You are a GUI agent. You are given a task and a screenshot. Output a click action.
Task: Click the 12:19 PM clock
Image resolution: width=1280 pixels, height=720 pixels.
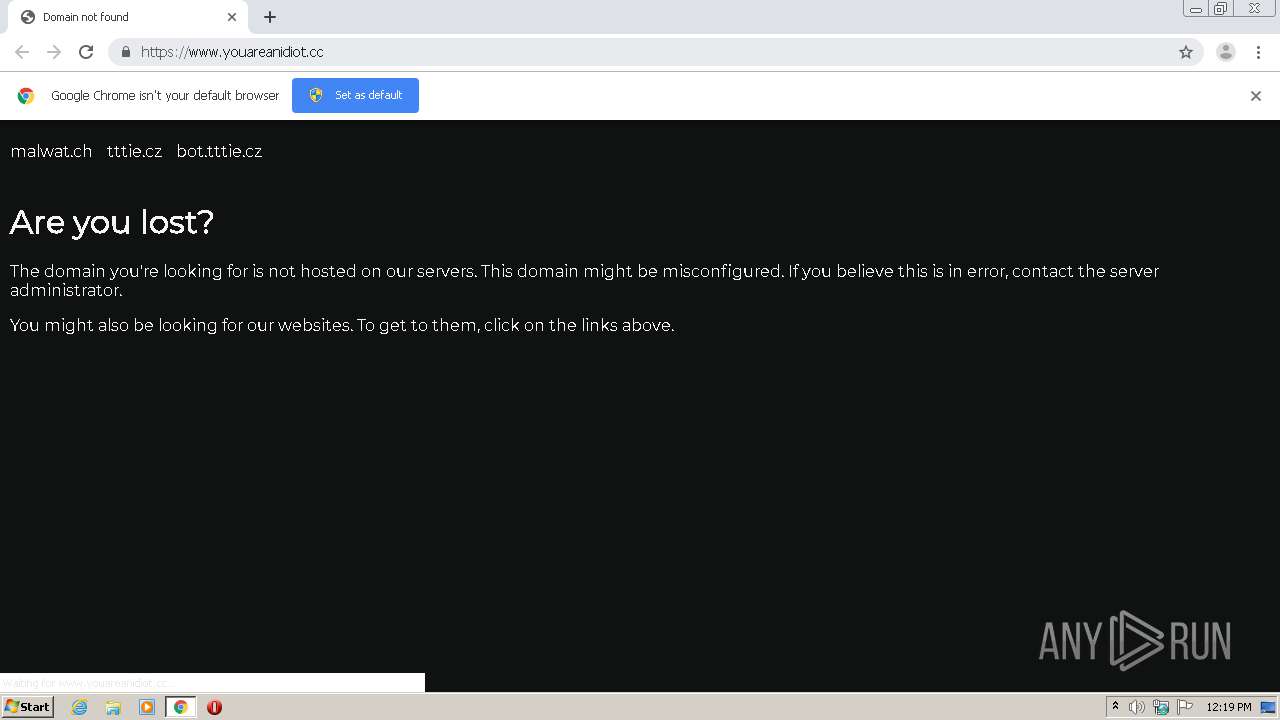pyautogui.click(x=1229, y=707)
